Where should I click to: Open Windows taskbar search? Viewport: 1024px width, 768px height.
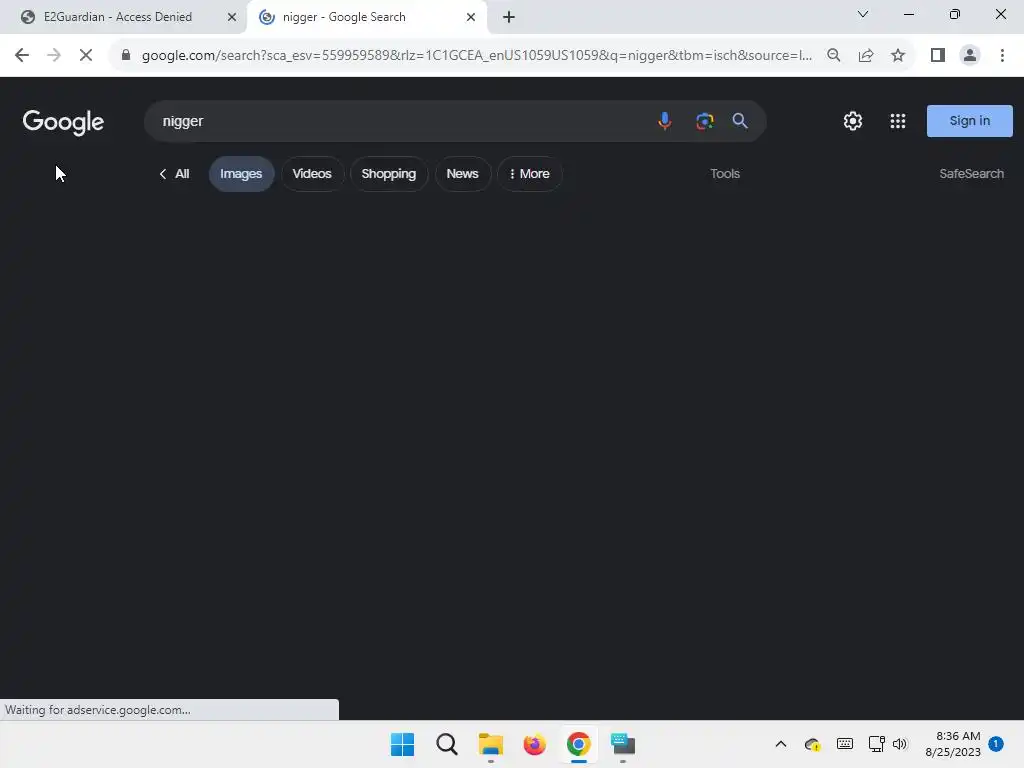(447, 744)
